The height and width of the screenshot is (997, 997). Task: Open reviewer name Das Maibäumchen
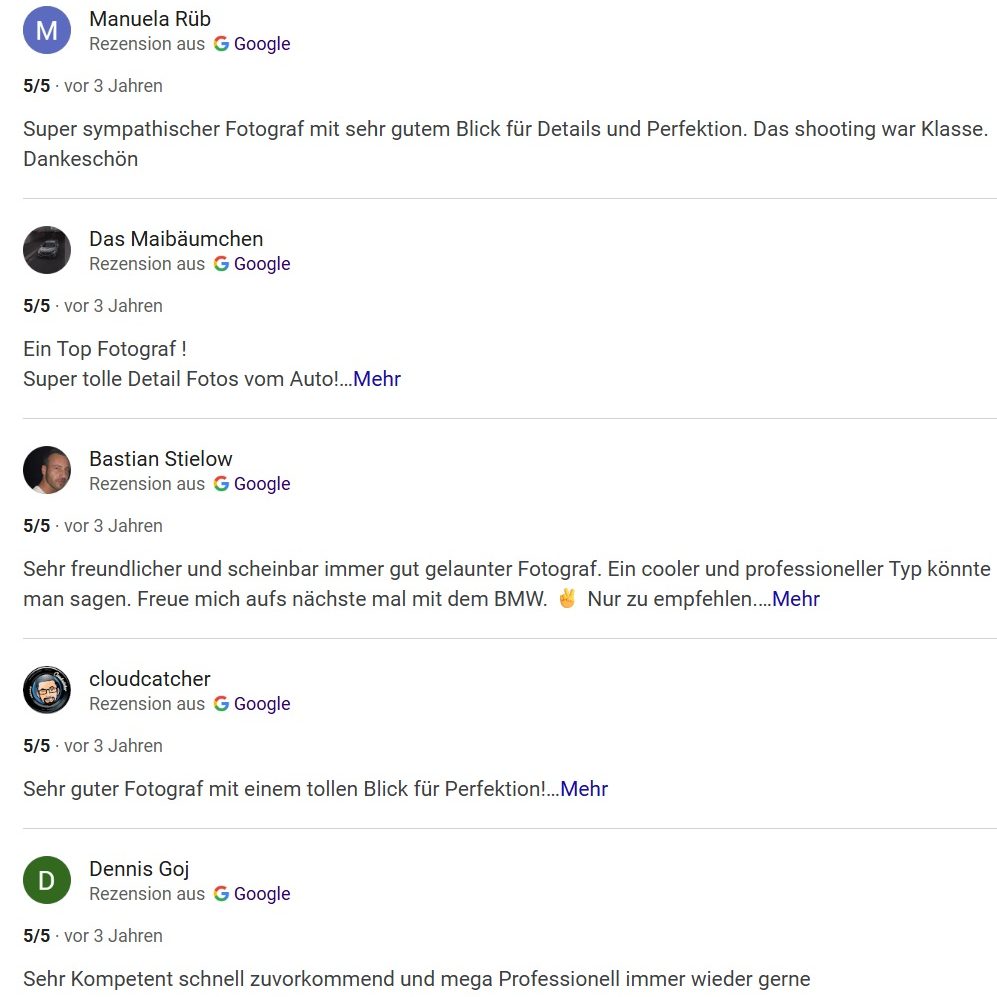[176, 239]
